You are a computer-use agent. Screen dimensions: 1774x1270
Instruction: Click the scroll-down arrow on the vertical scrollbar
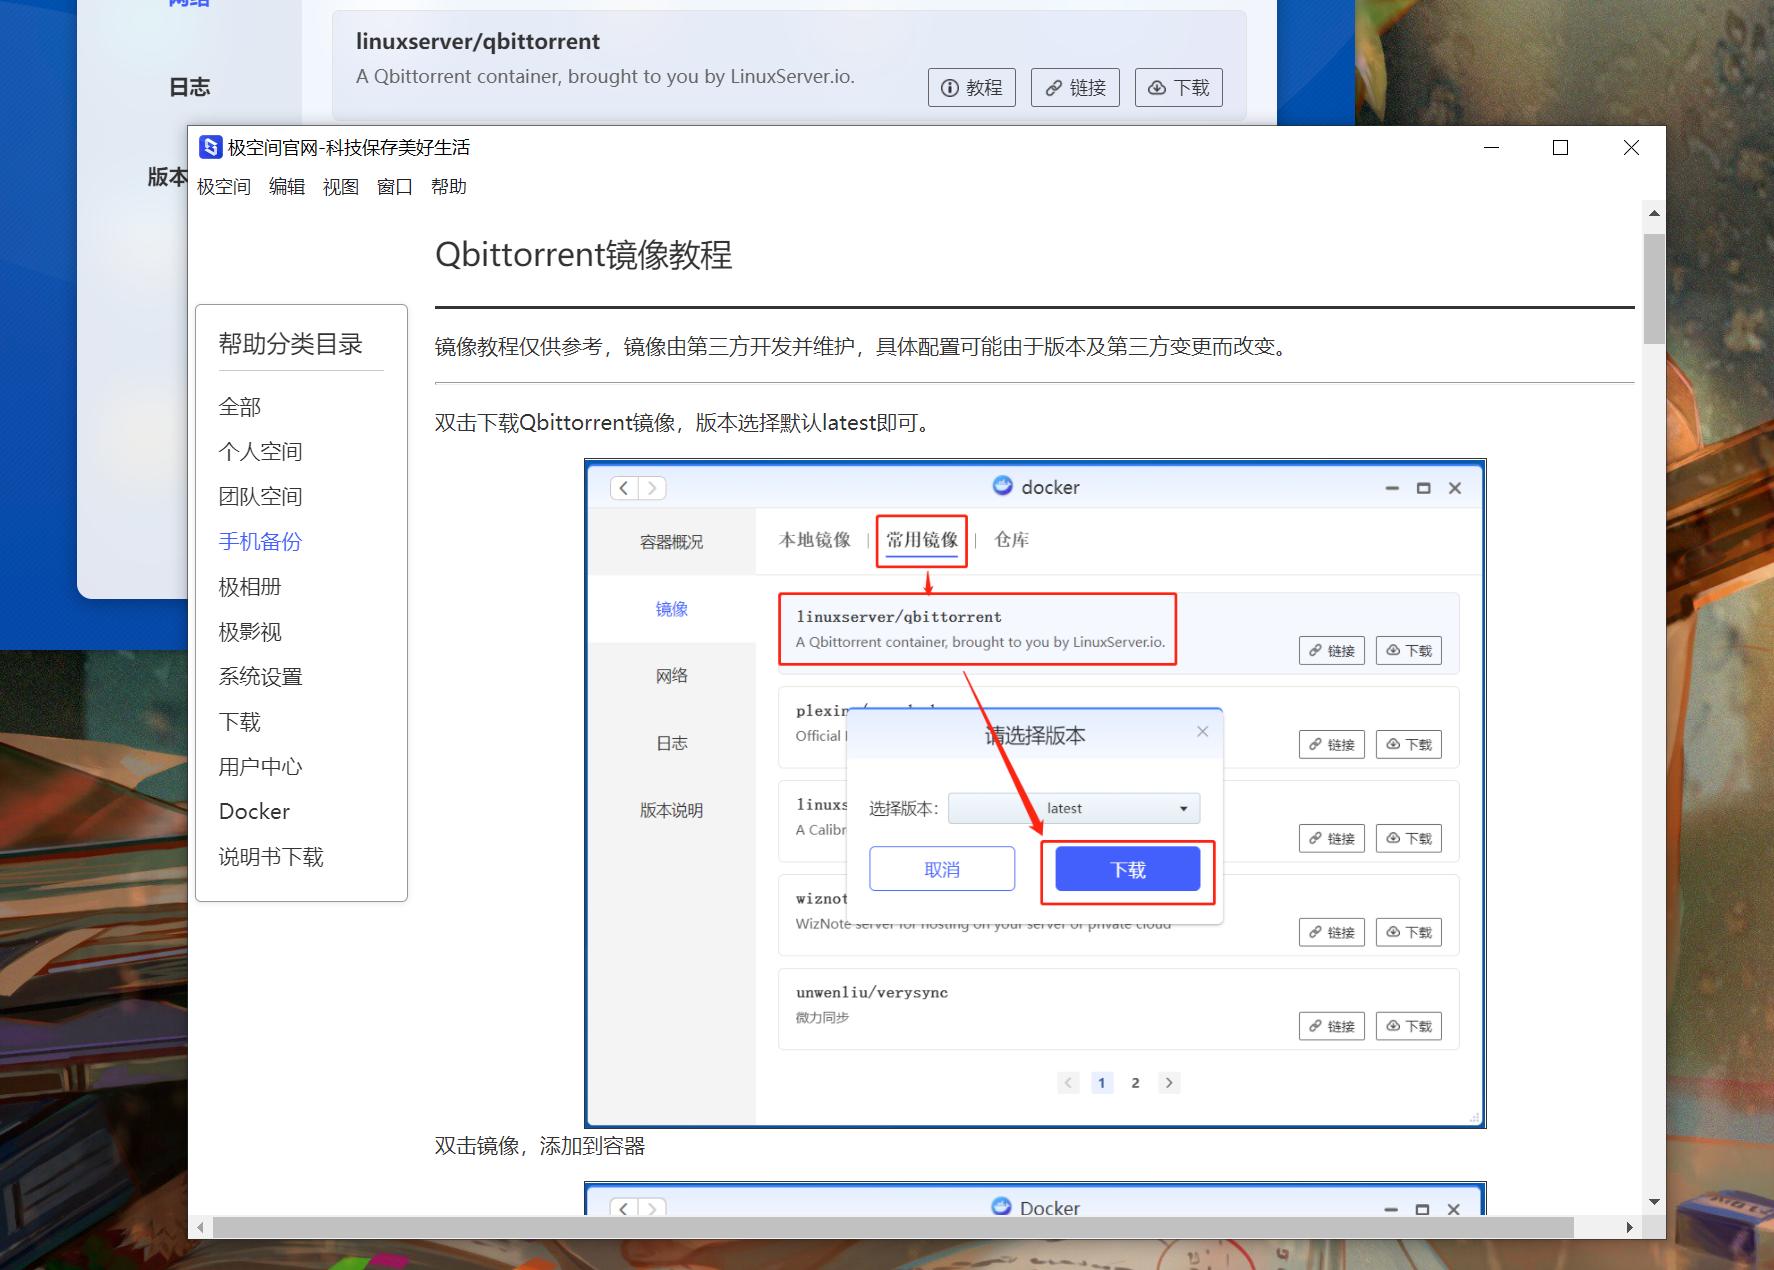(x=1654, y=1202)
